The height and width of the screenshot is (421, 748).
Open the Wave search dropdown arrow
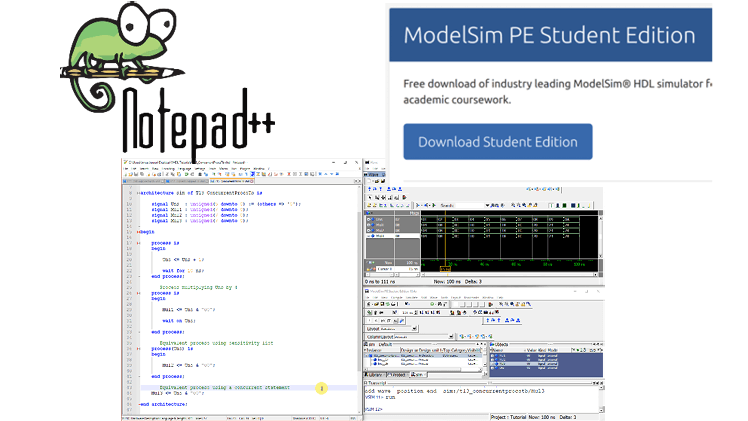487,205
